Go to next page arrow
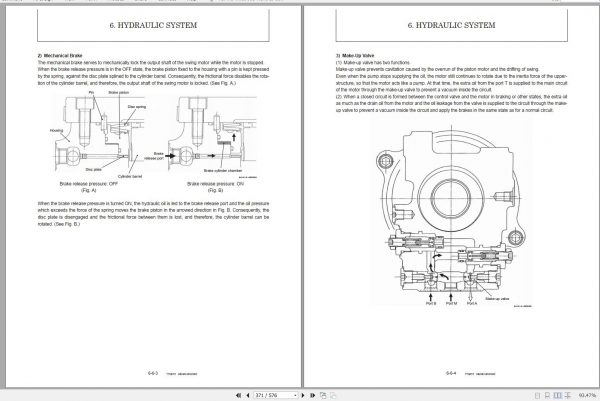 point(303,395)
